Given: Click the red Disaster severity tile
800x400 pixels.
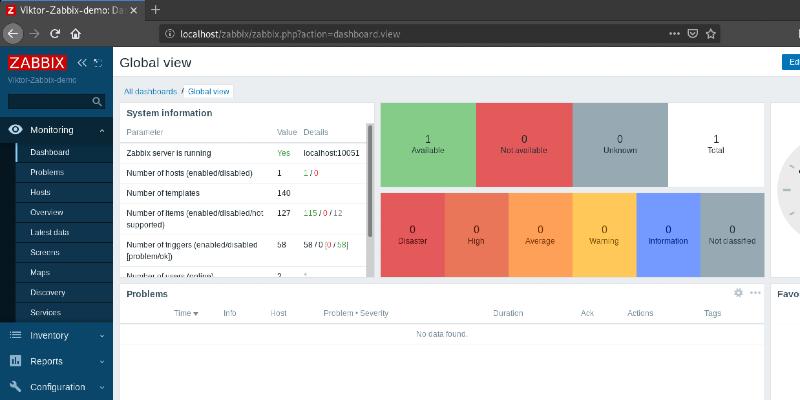Looking at the screenshot, I should tap(412, 234).
